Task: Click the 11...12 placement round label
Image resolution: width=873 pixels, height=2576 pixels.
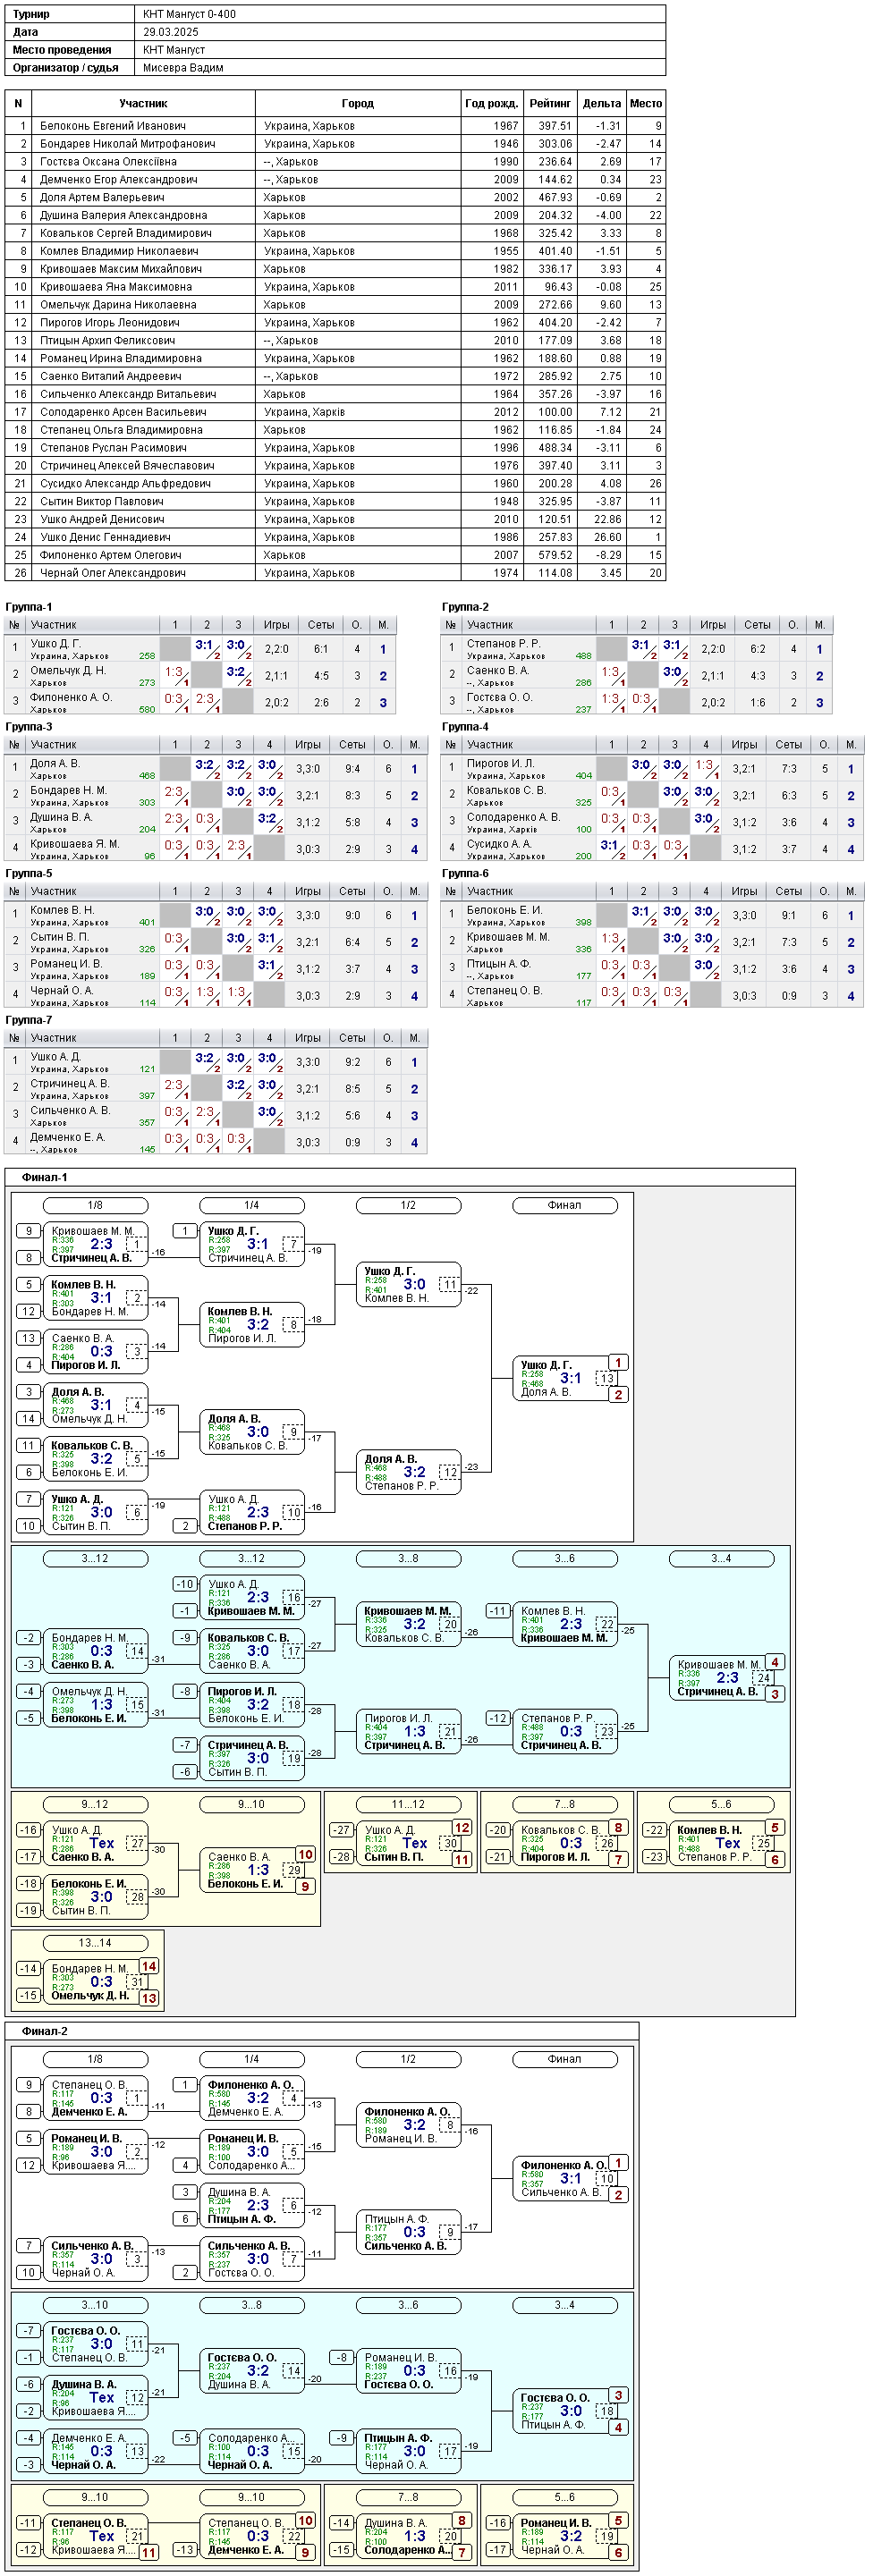Action: point(408,1804)
